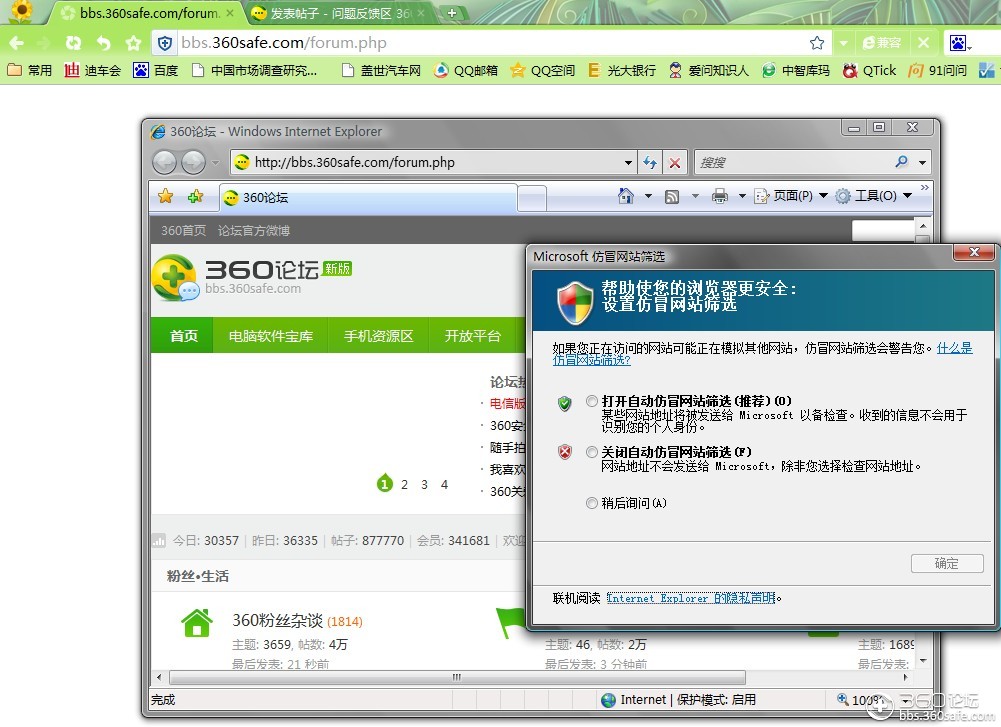Click the 兼容 compatibility mode button
The width and height of the screenshot is (1001, 727).
click(882, 43)
